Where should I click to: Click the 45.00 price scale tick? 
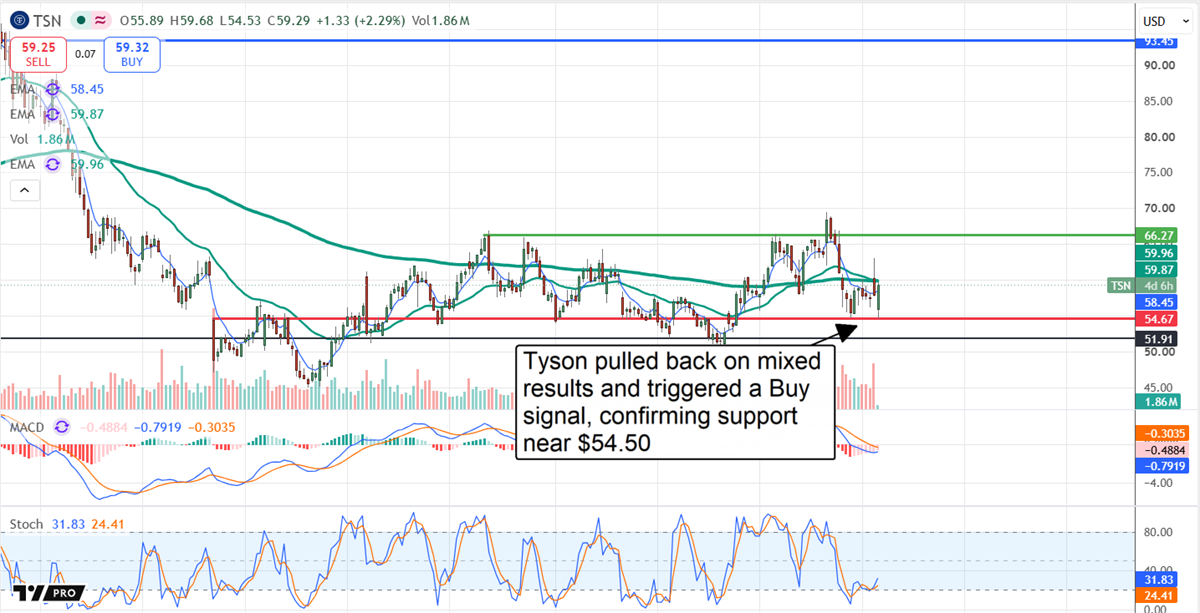[x=1158, y=387]
